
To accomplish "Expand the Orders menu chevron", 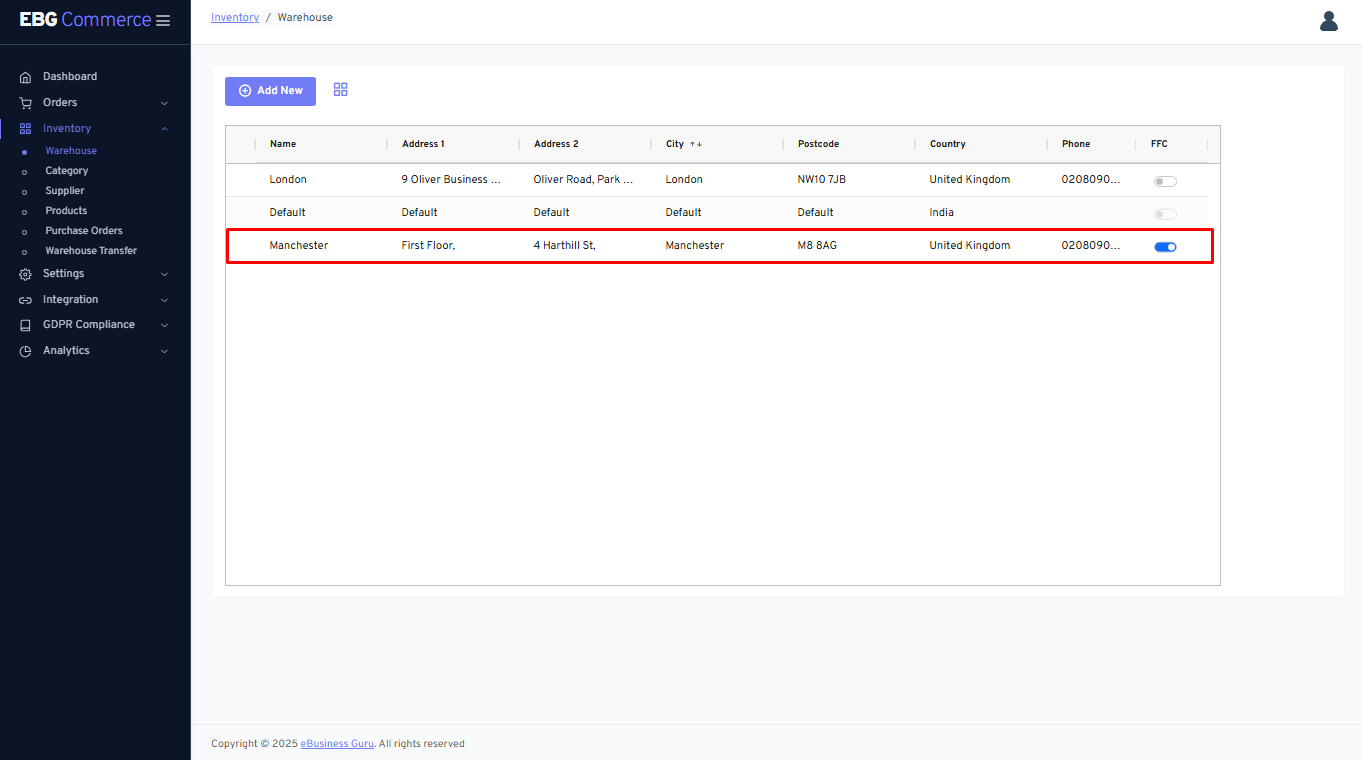I will 165,103.
